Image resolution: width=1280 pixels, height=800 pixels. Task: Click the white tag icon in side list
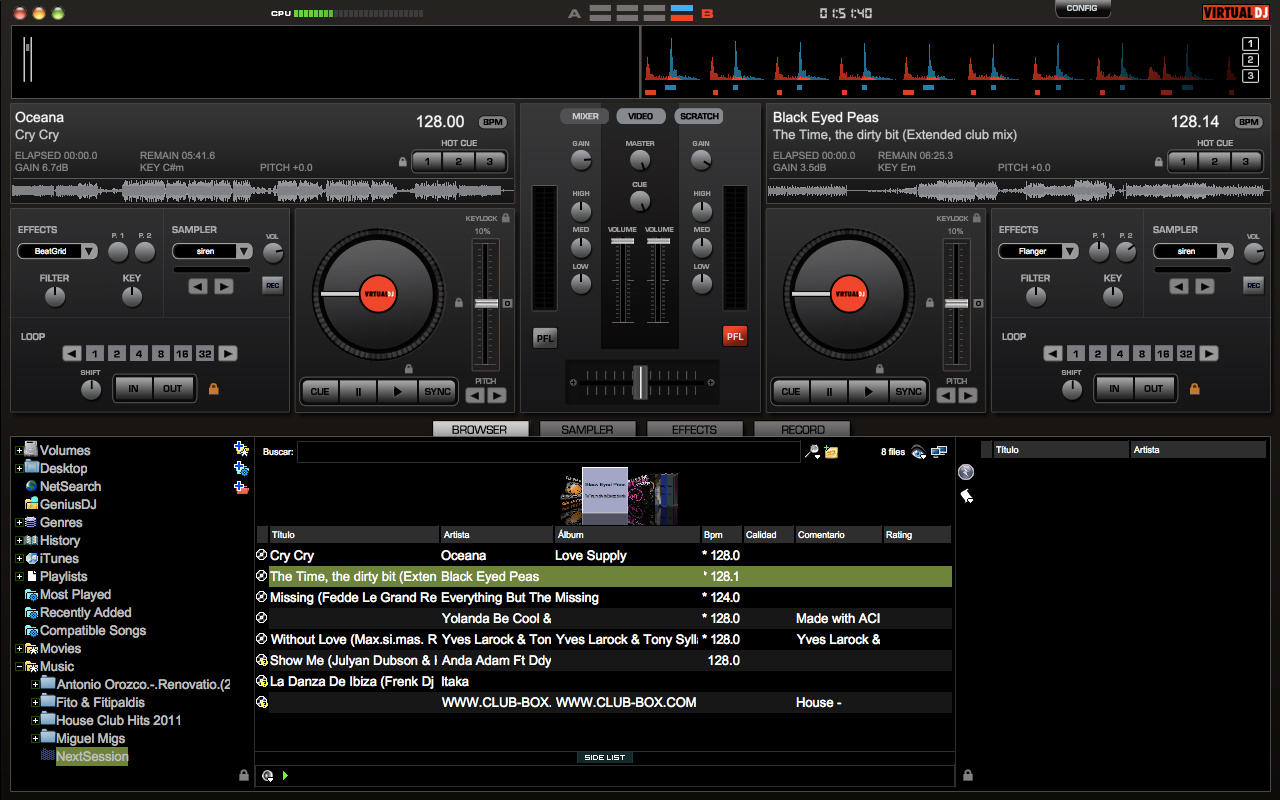tap(966, 496)
